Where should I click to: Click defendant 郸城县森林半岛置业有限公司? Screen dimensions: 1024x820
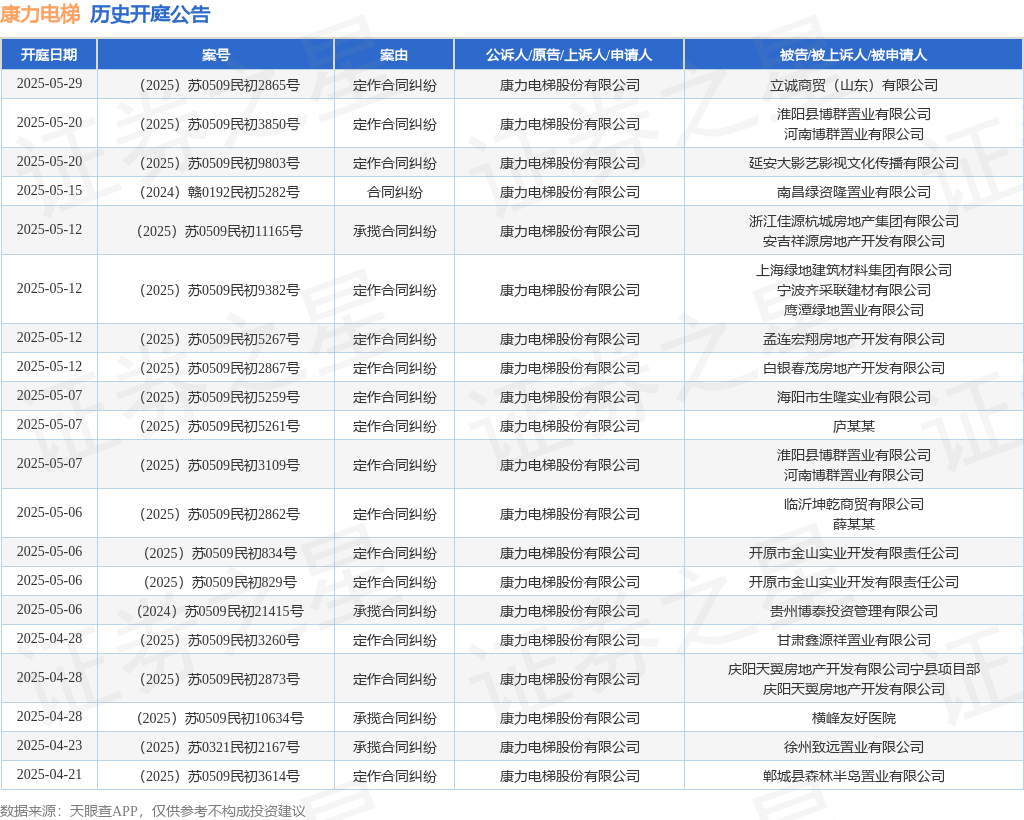[x=854, y=776]
